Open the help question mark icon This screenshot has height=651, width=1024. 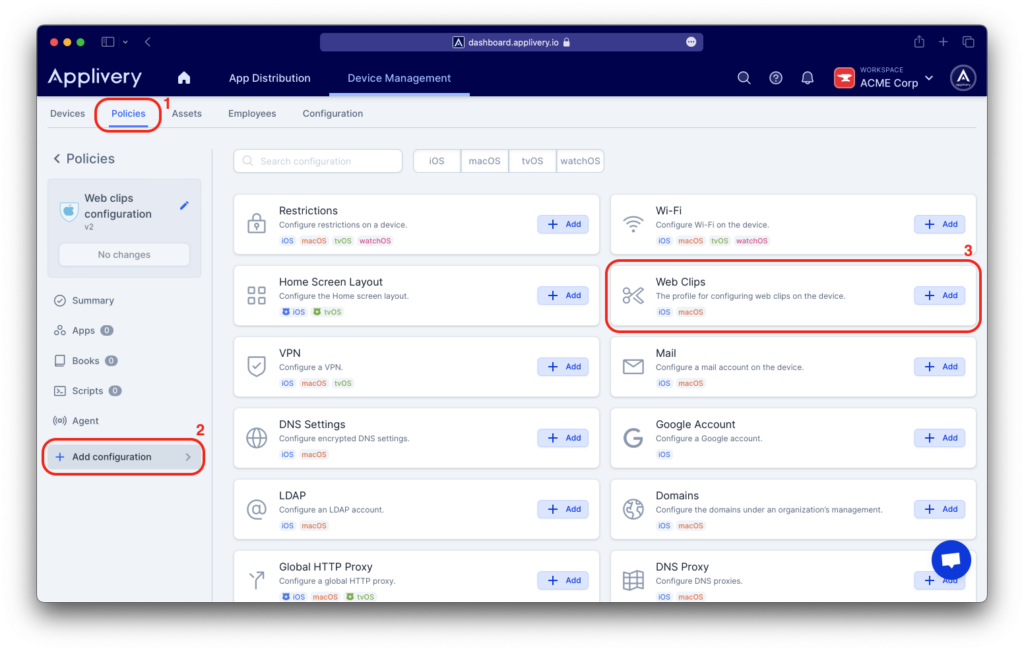coord(776,78)
